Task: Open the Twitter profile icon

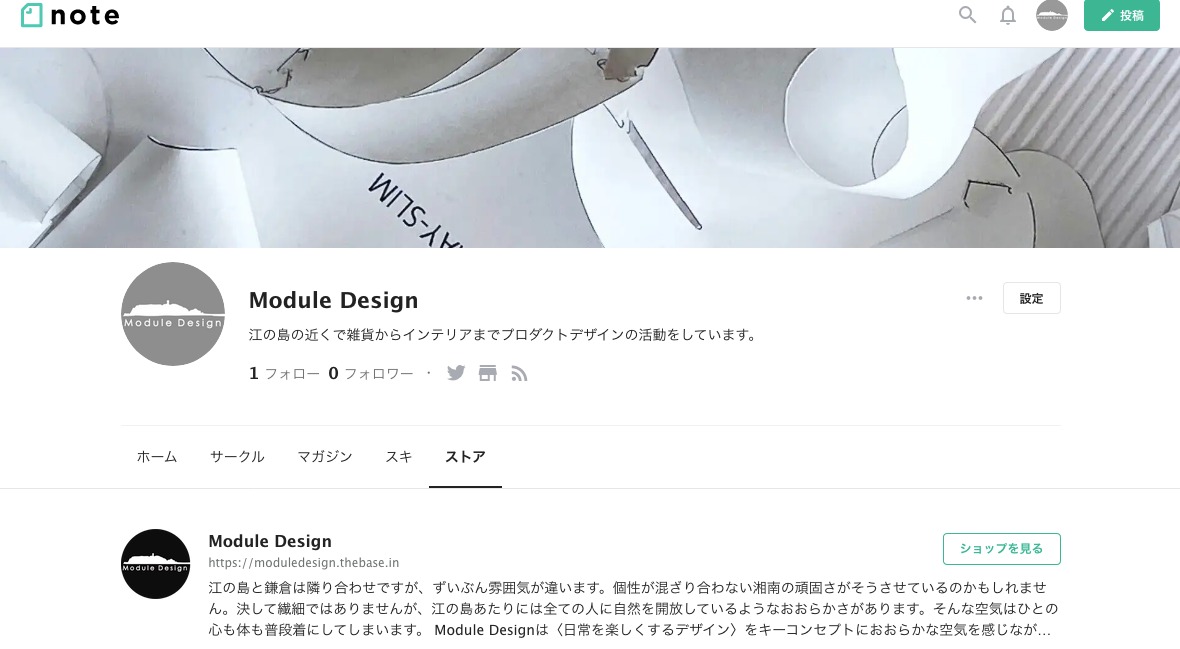Action: (x=456, y=373)
